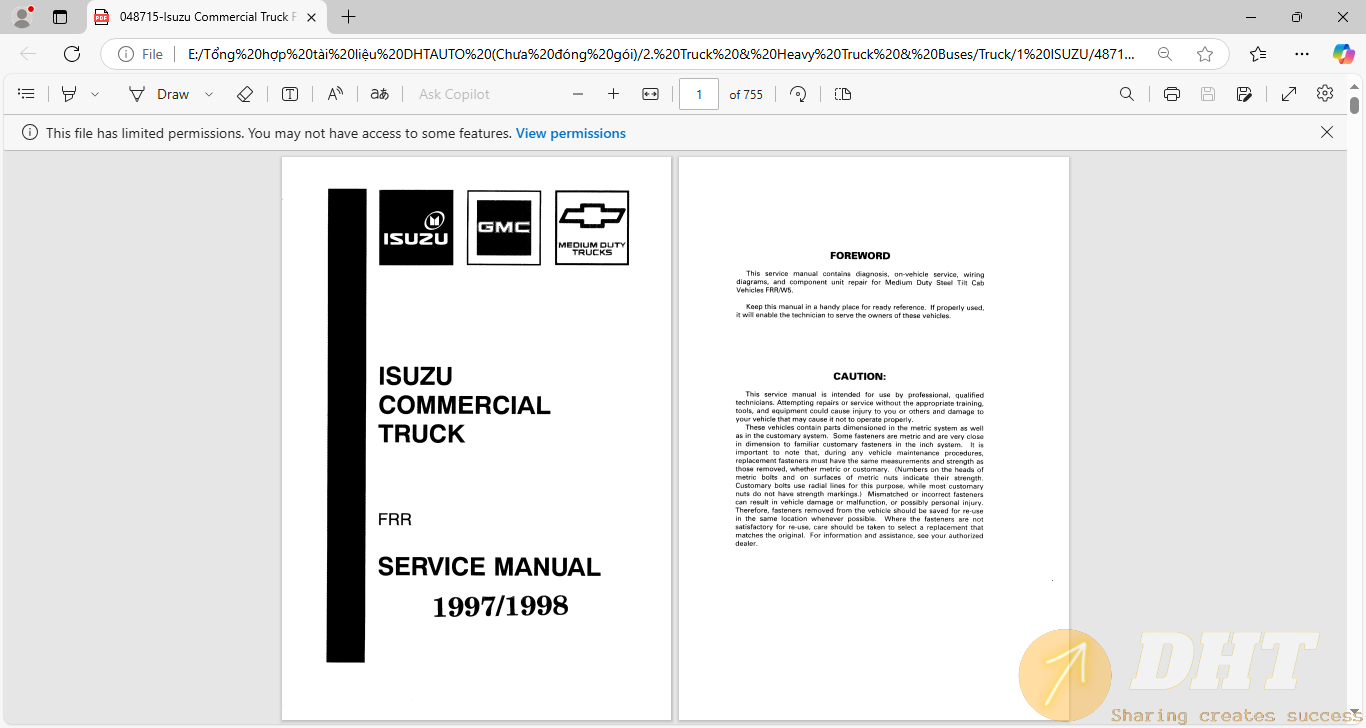This screenshot has height=728, width=1366.
Task: Click the 'of 755' page count text
Action: click(x=746, y=94)
